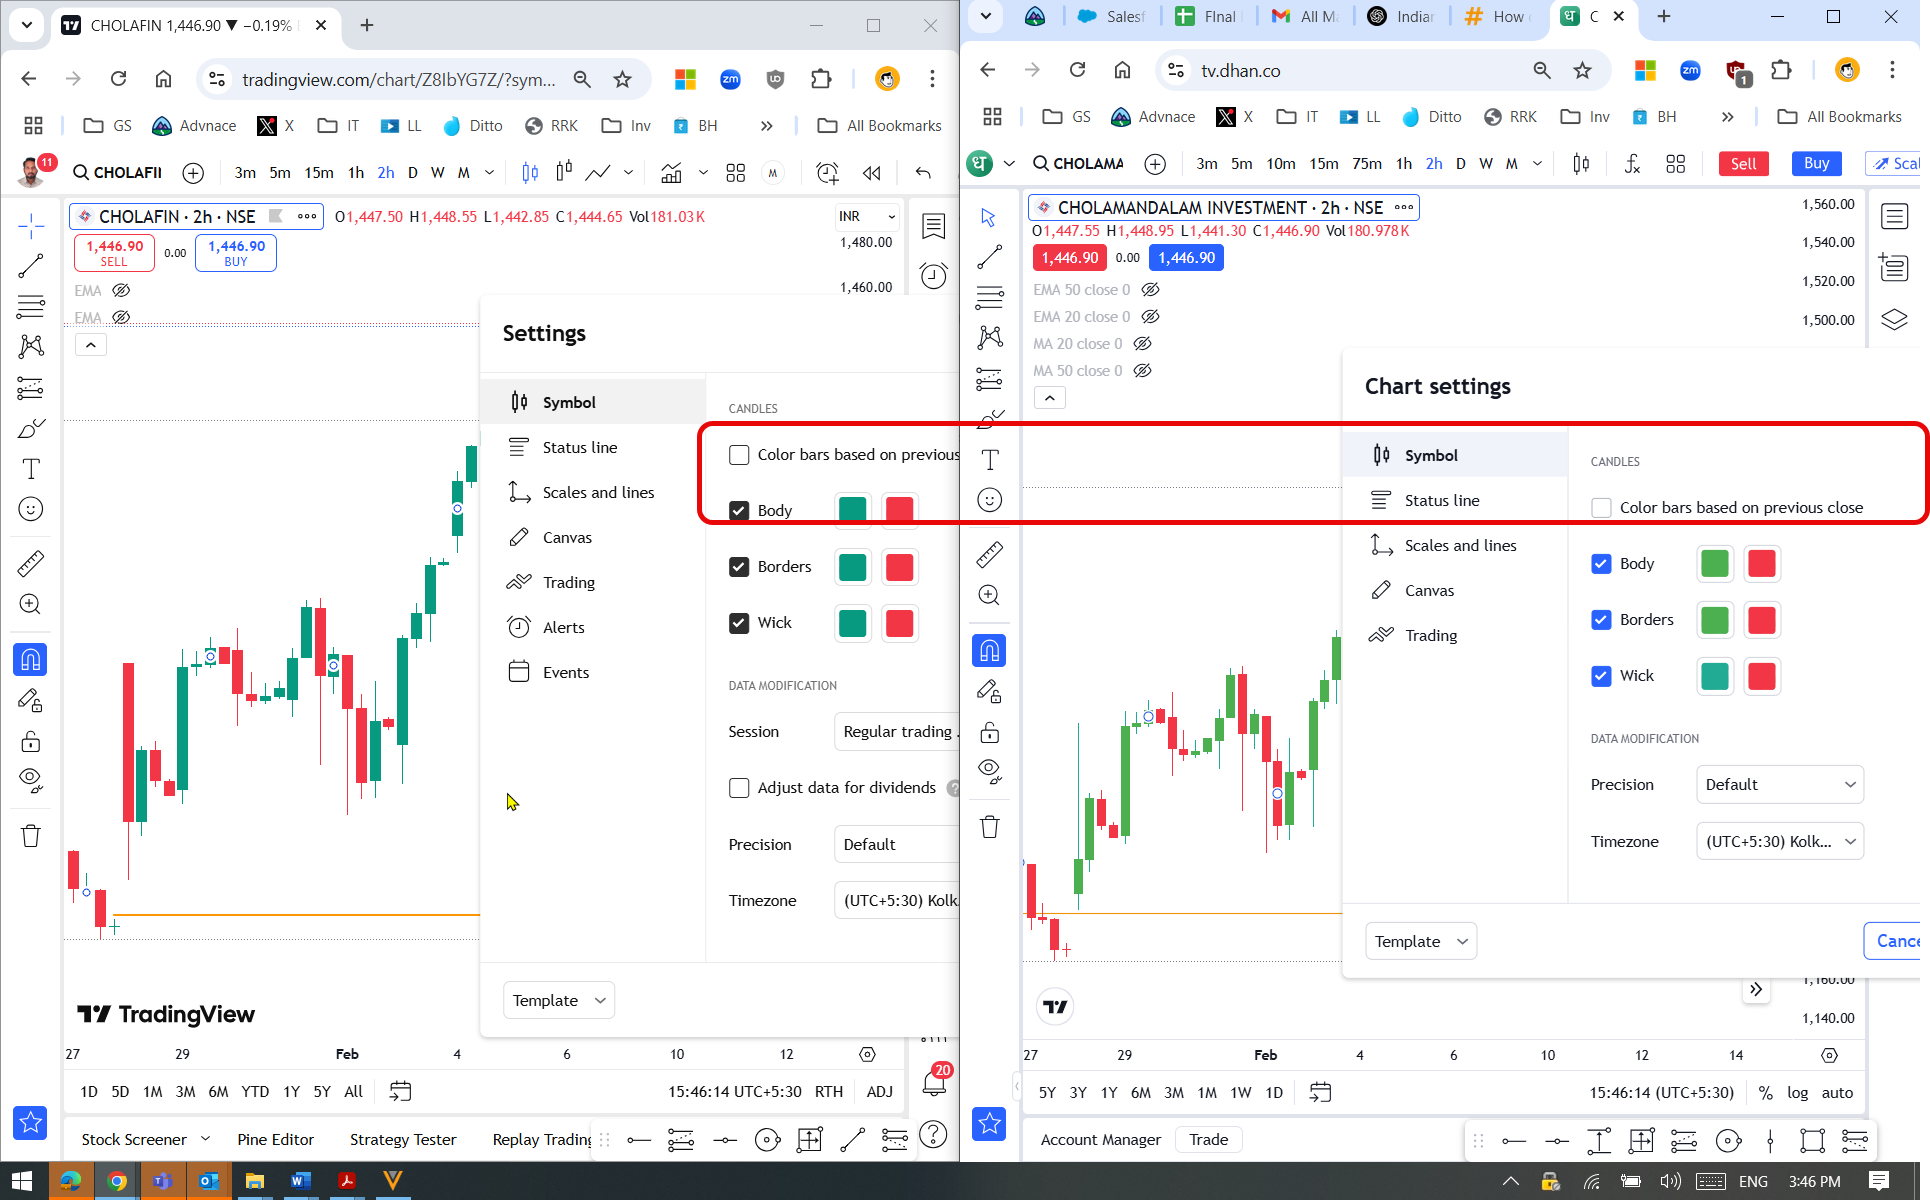Image resolution: width=1930 pixels, height=1200 pixels.
Task: Click the emoji icon tool in Dhan left toolbar
Action: (989, 500)
